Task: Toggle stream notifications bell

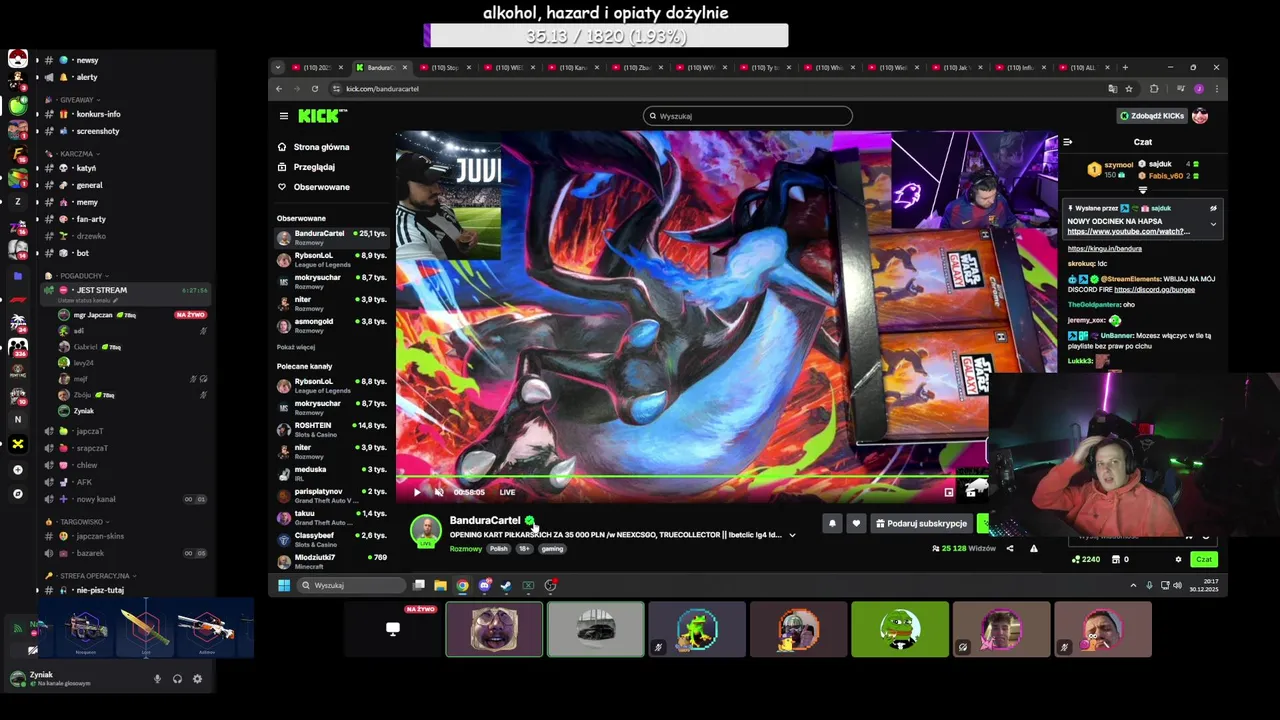Action: point(832,523)
